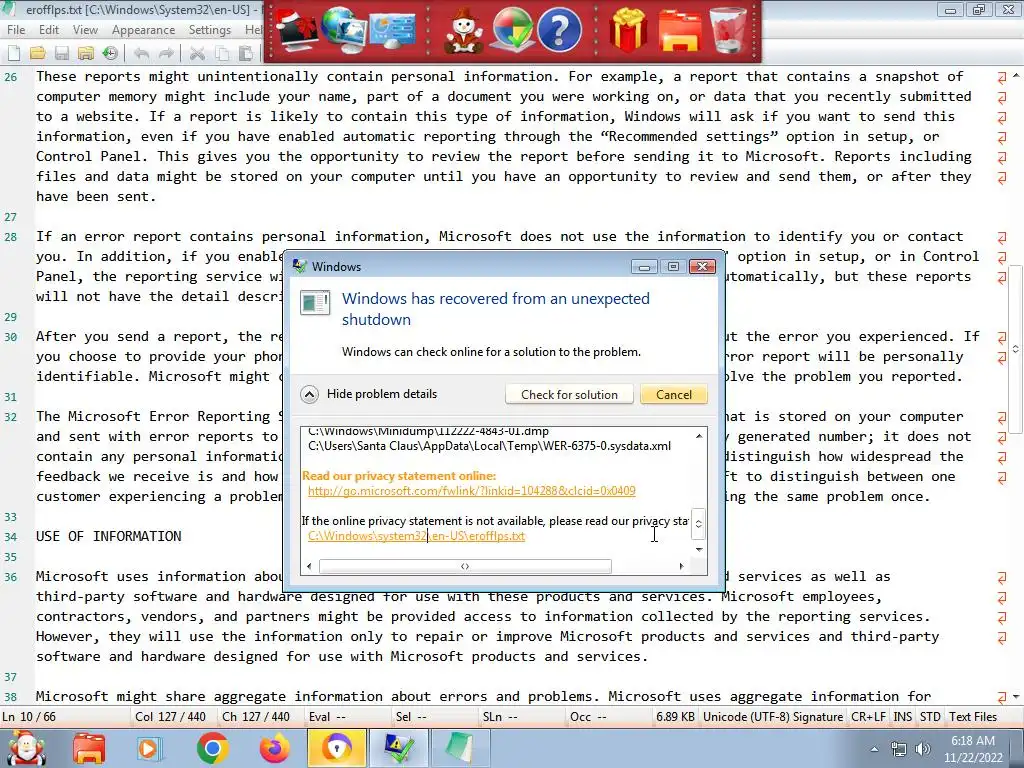Open the erofflps.txt local privacy file link
Viewport: 1024px width, 768px height.
(x=416, y=536)
